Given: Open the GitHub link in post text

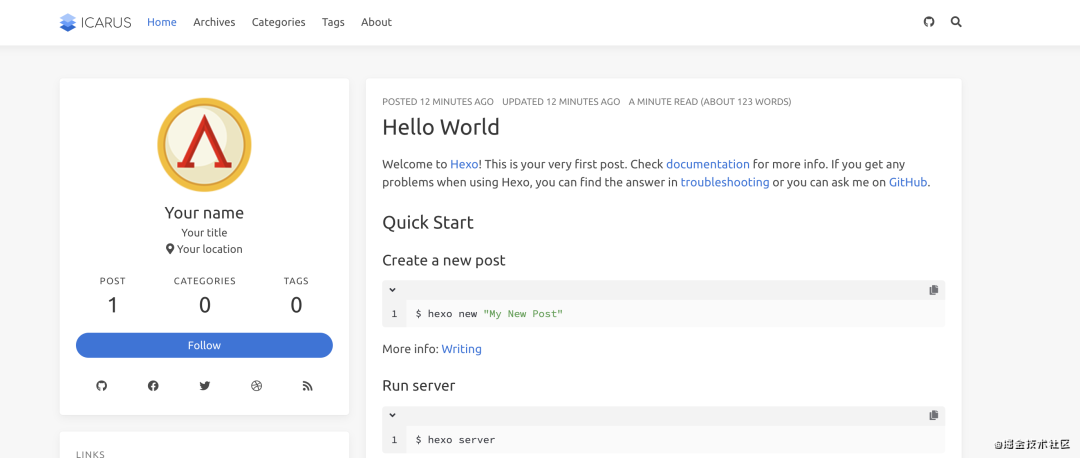Looking at the screenshot, I should (908, 183).
